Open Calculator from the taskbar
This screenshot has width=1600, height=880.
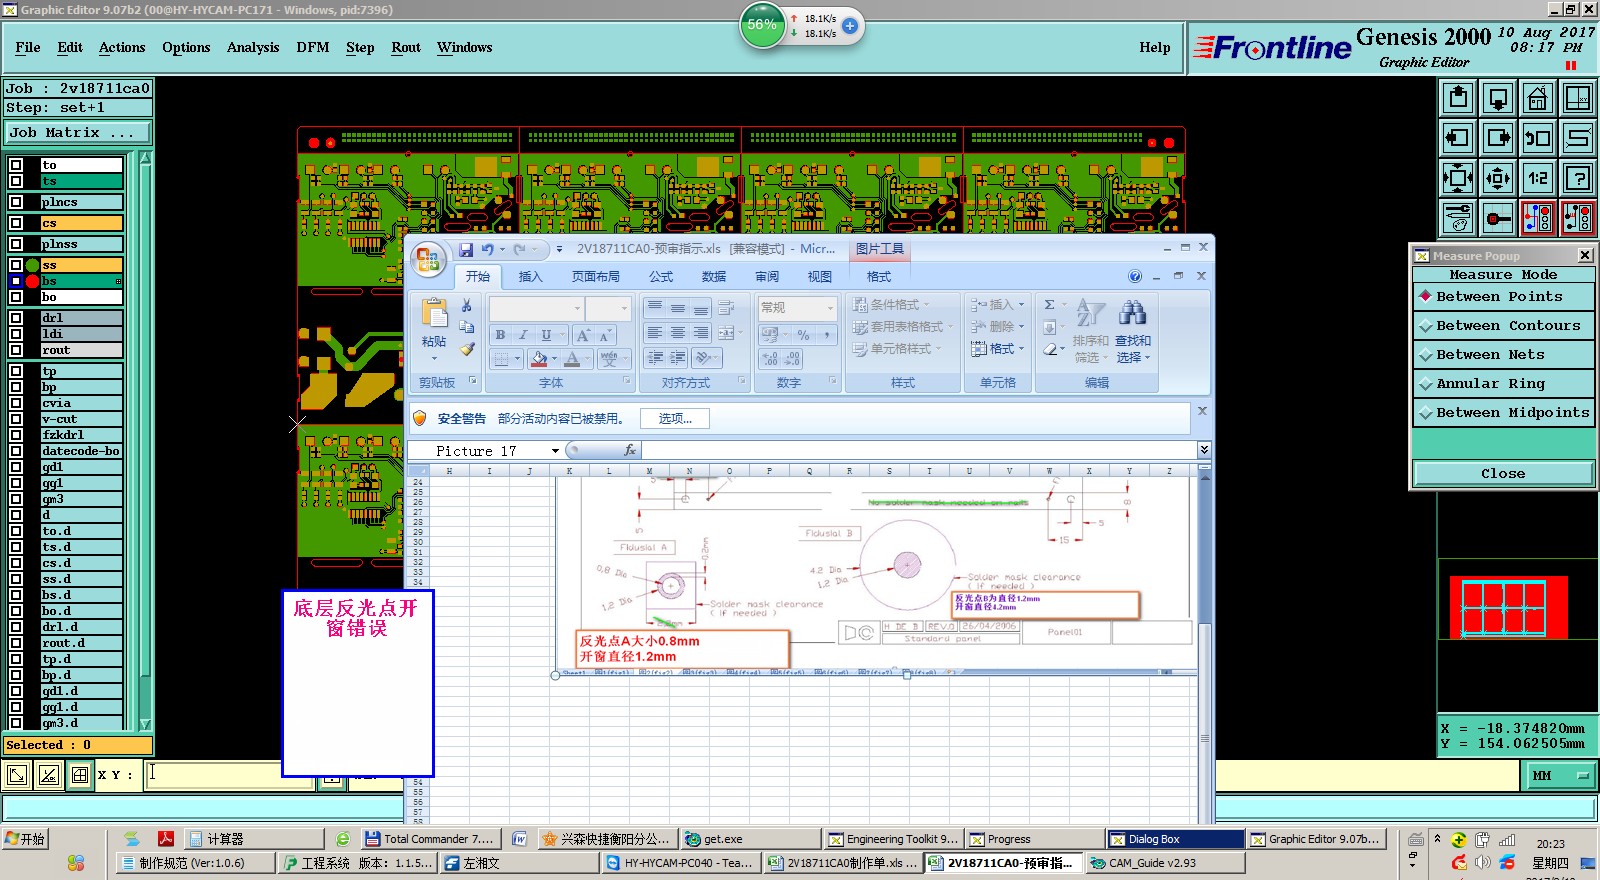pyautogui.click(x=254, y=839)
